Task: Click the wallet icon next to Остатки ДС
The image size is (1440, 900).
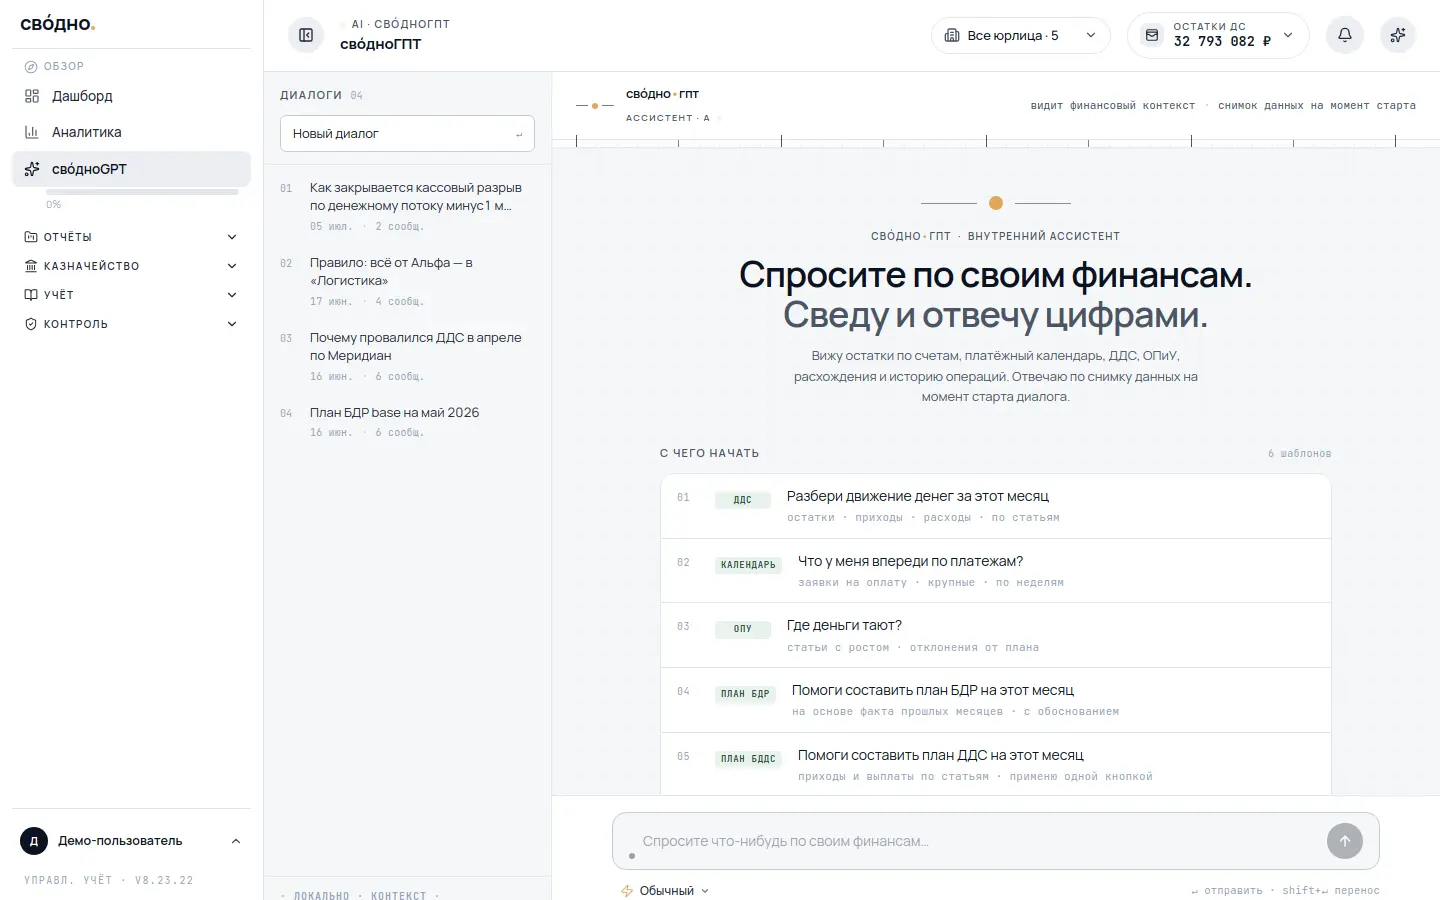Action: pyautogui.click(x=1152, y=35)
